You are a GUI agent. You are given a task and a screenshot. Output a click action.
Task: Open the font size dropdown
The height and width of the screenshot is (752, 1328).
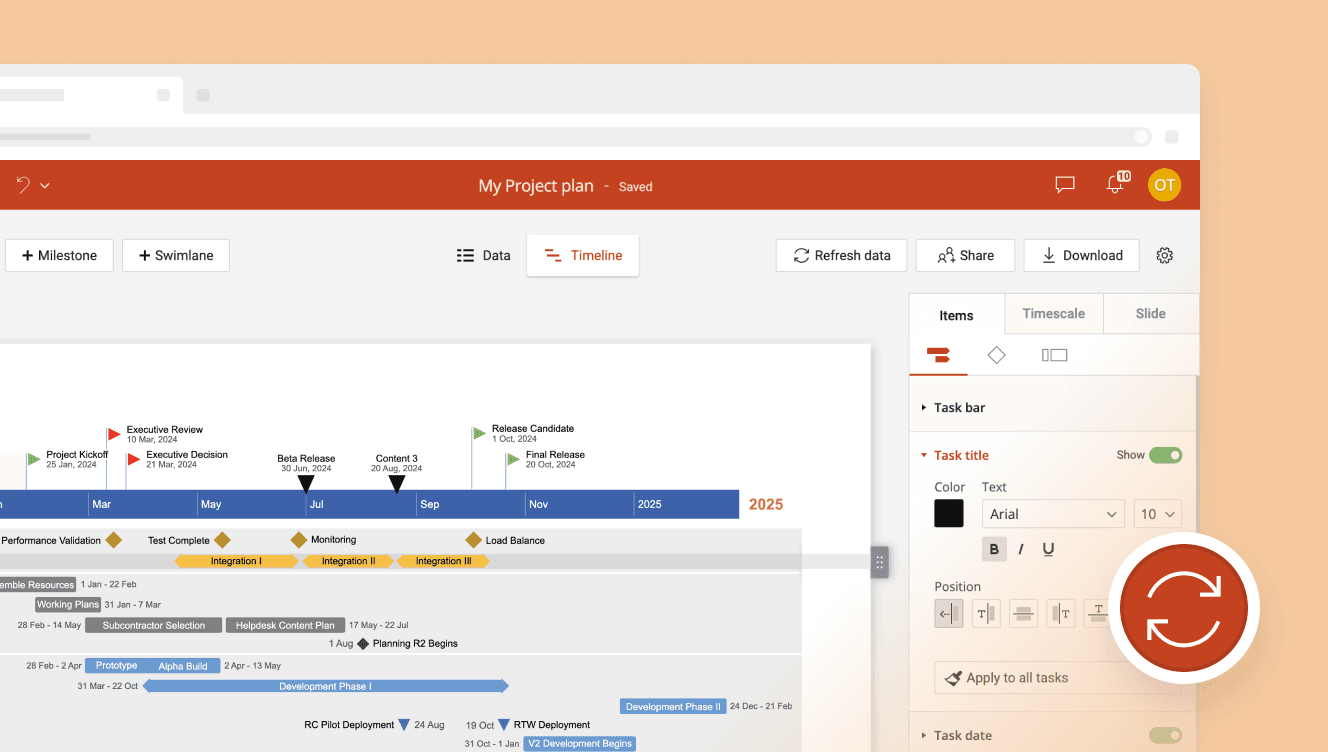(x=1157, y=513)
